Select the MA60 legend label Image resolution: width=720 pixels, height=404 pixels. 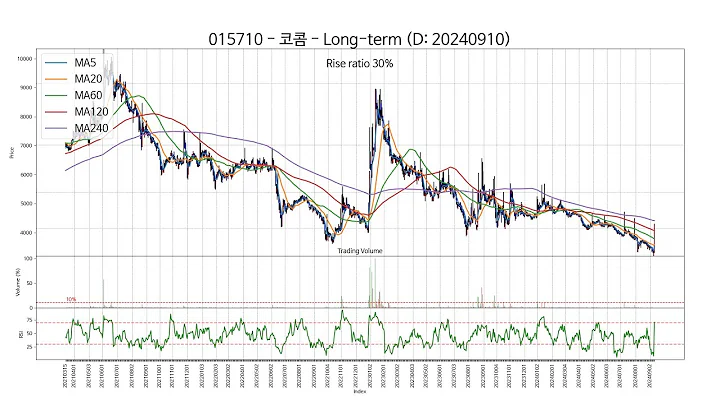click(88, 95)
